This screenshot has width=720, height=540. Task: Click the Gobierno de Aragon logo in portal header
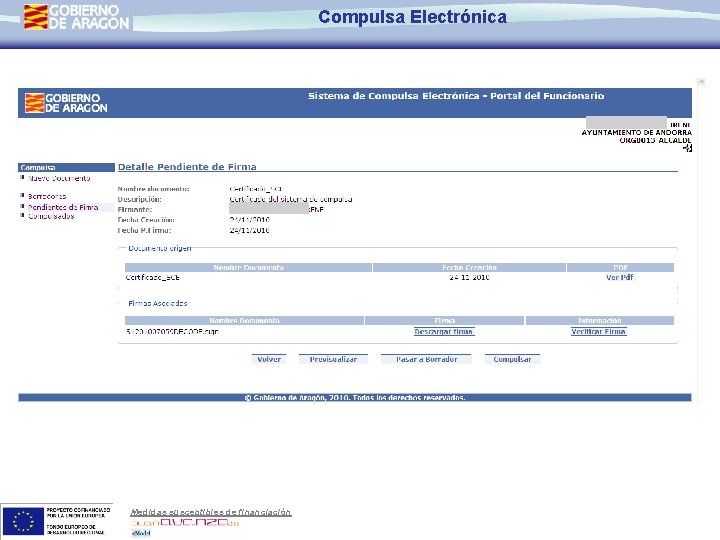point(66,103)
